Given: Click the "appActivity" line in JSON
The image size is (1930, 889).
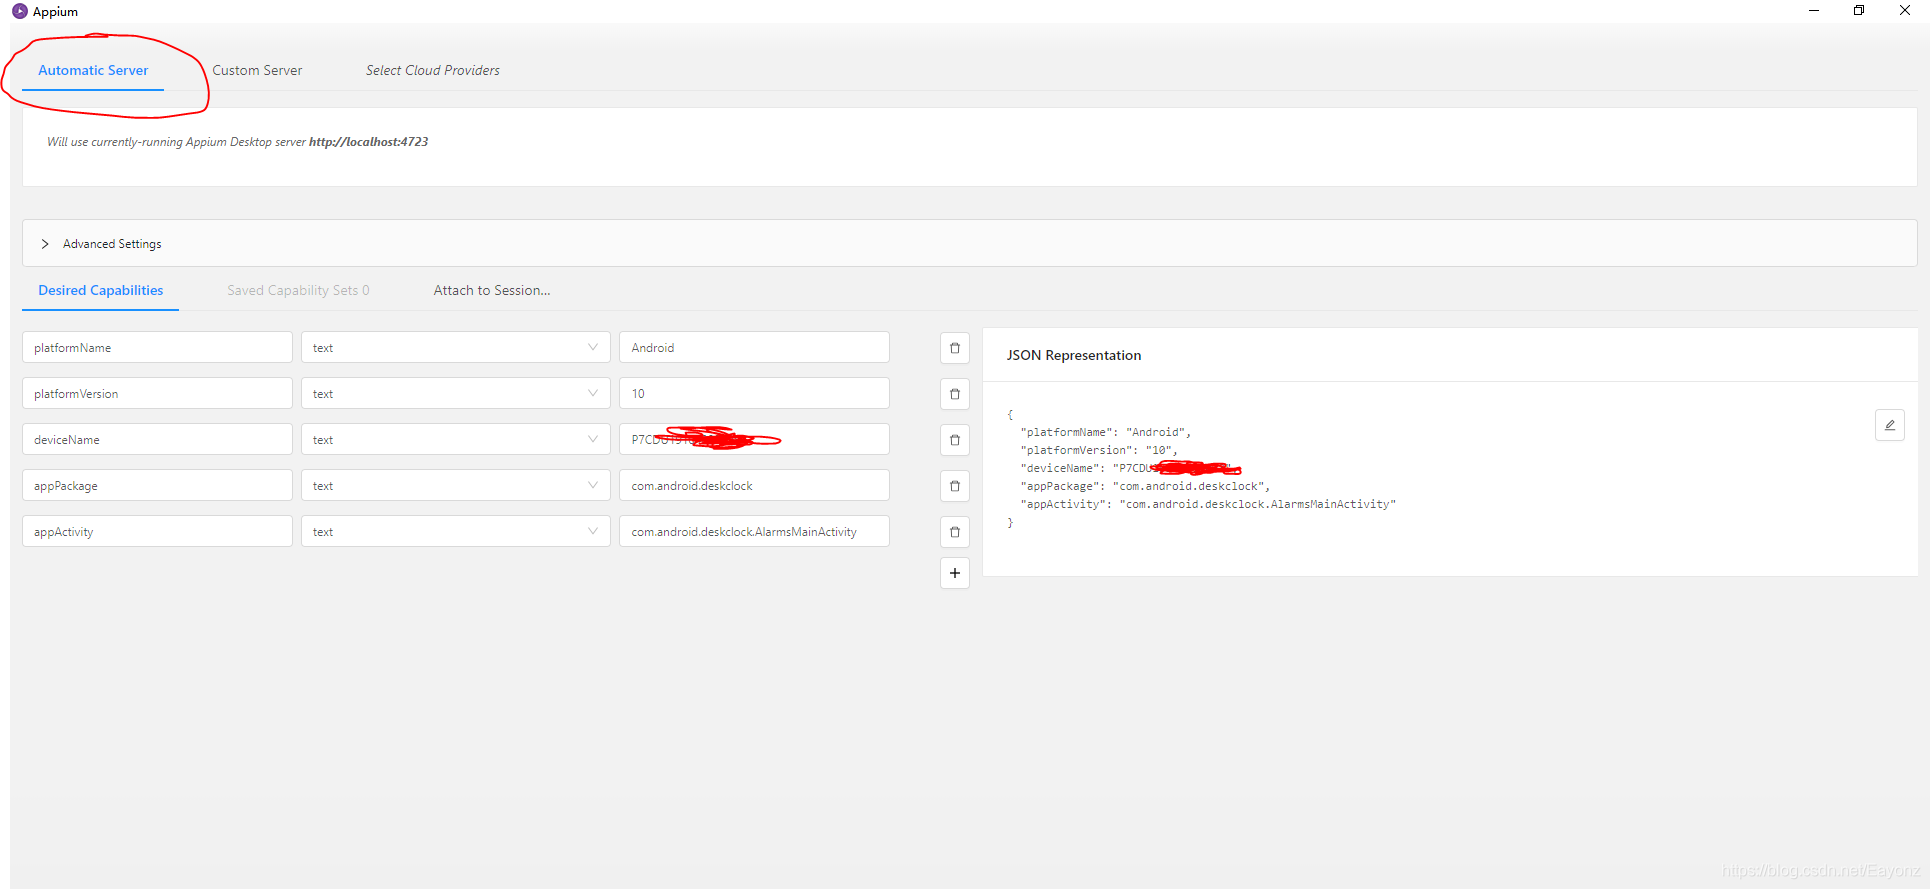Looking at the screenshot, I should tap(1208, 504).
